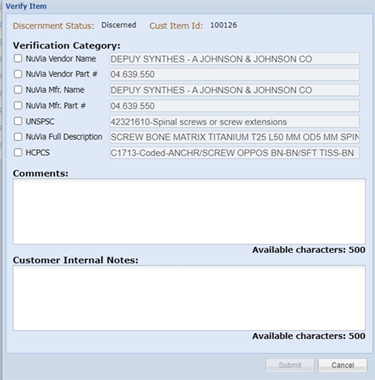375x380 pixels.
Task: Click Available characters count under Internal Notes
Action: pyautogui.click(x=309, y=336)
